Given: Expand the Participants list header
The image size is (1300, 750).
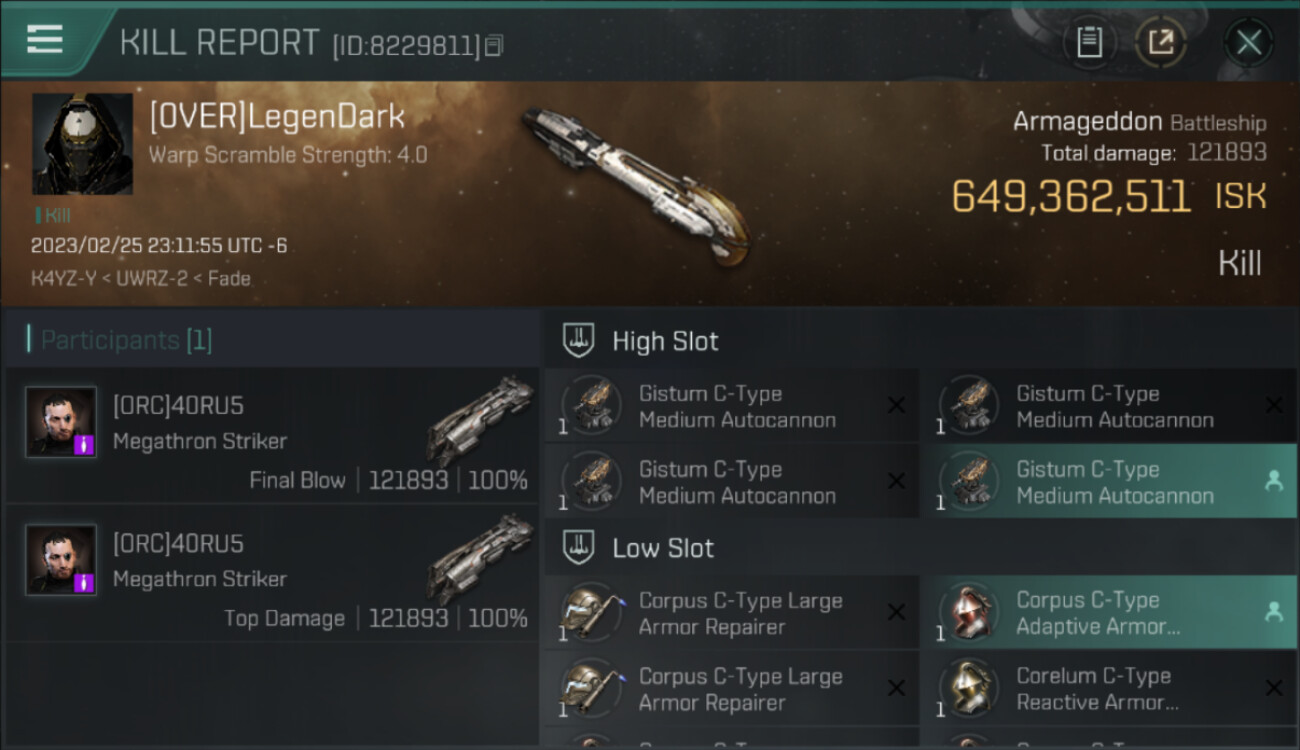Looking at the screenshot, I should tap(120, 340).
